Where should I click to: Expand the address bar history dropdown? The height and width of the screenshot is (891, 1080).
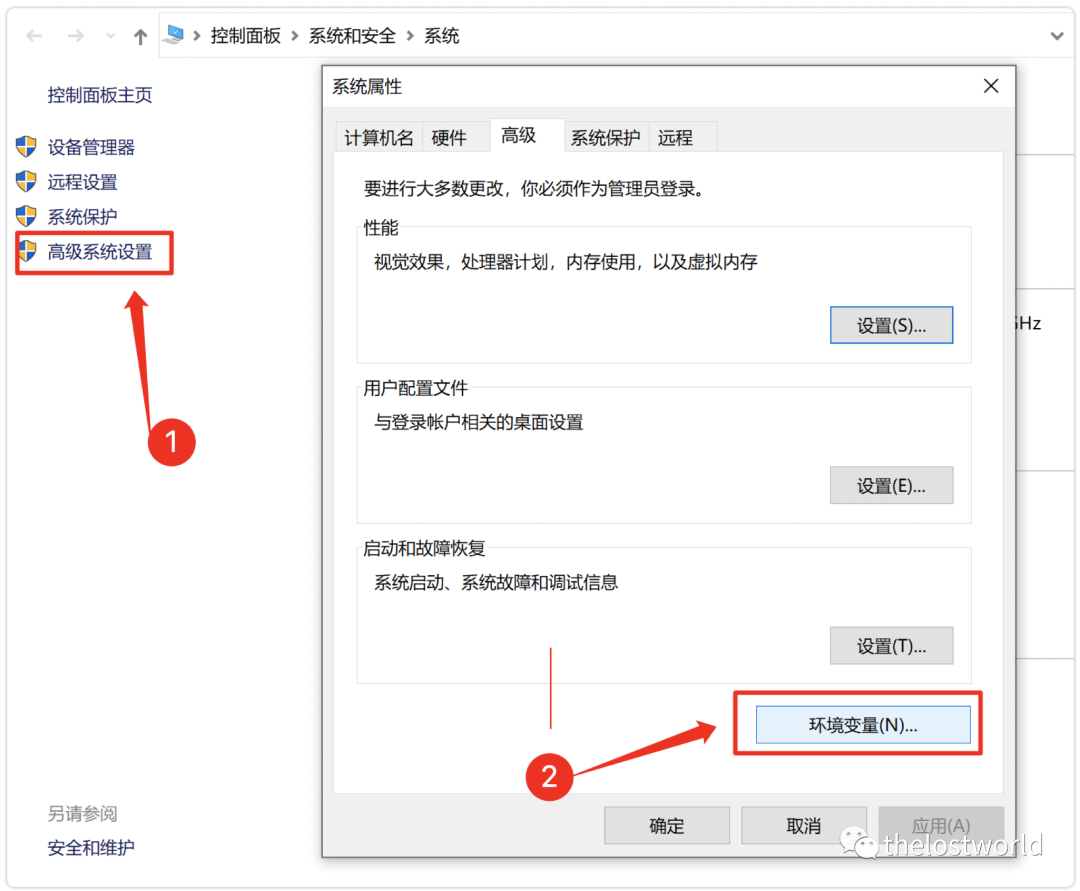1057,36
